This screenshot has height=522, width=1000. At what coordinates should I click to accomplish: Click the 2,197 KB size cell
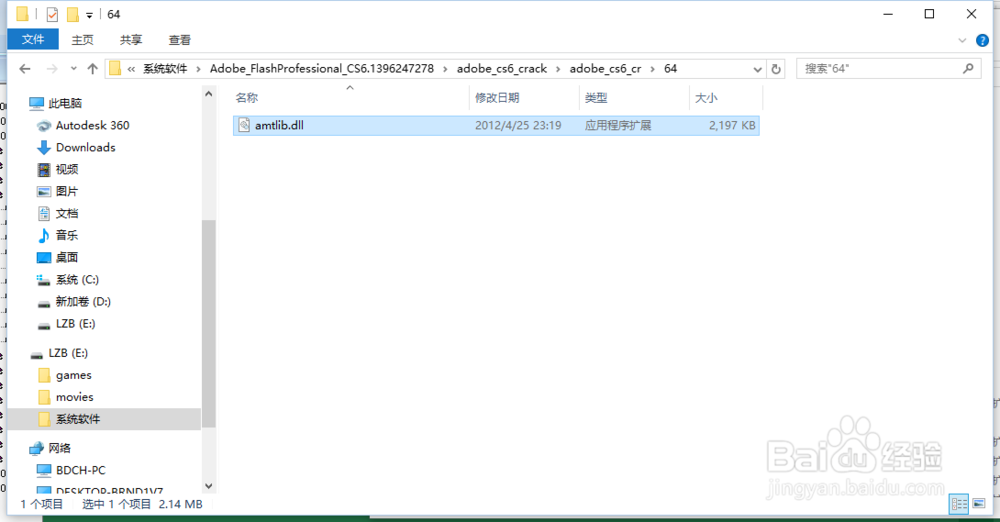click(x=732, y=126)
